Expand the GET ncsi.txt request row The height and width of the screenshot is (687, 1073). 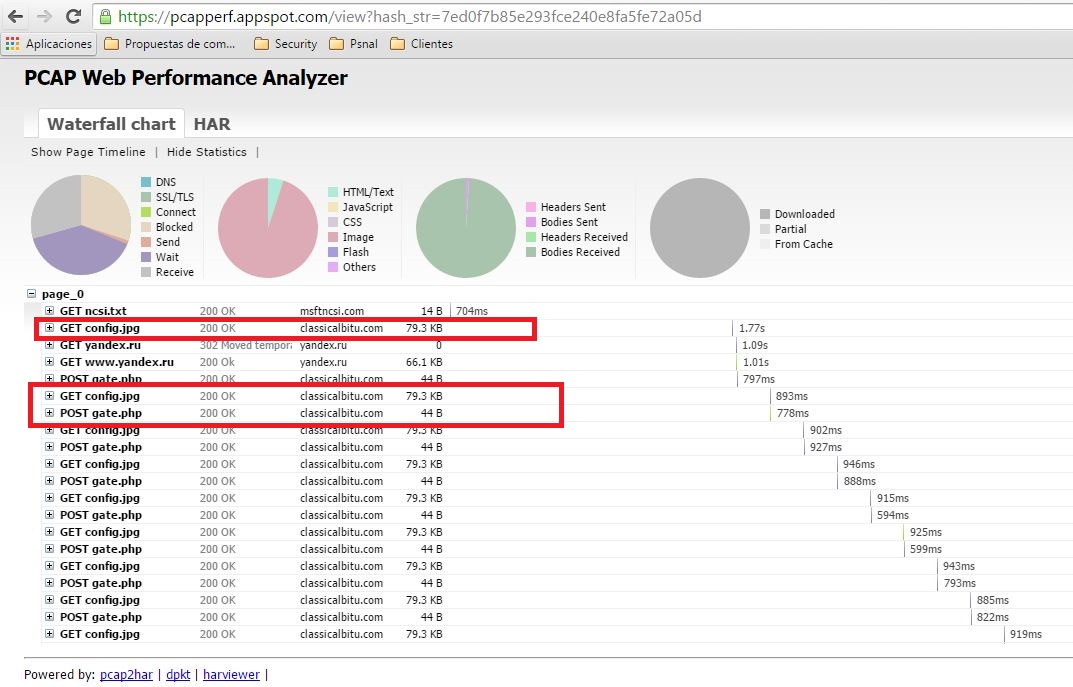49,311
